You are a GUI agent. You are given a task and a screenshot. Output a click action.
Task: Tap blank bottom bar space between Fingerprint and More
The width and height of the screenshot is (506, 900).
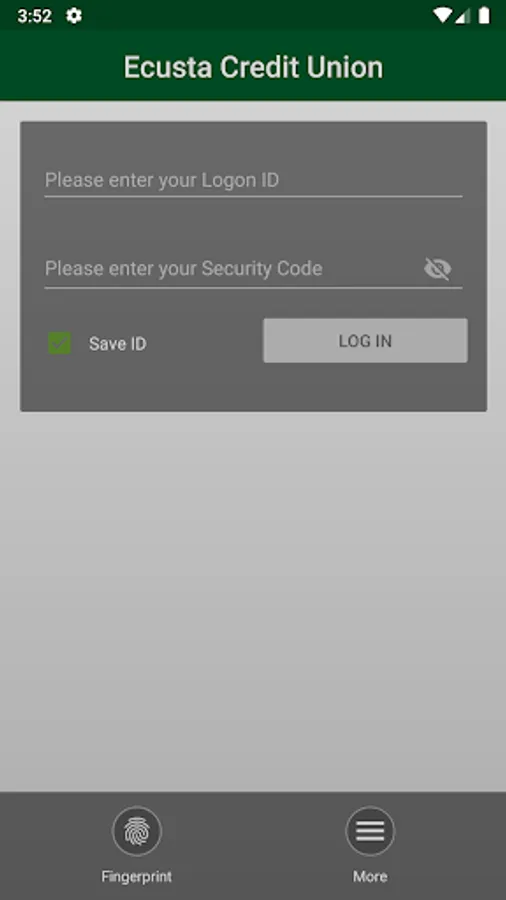[253, 845]
